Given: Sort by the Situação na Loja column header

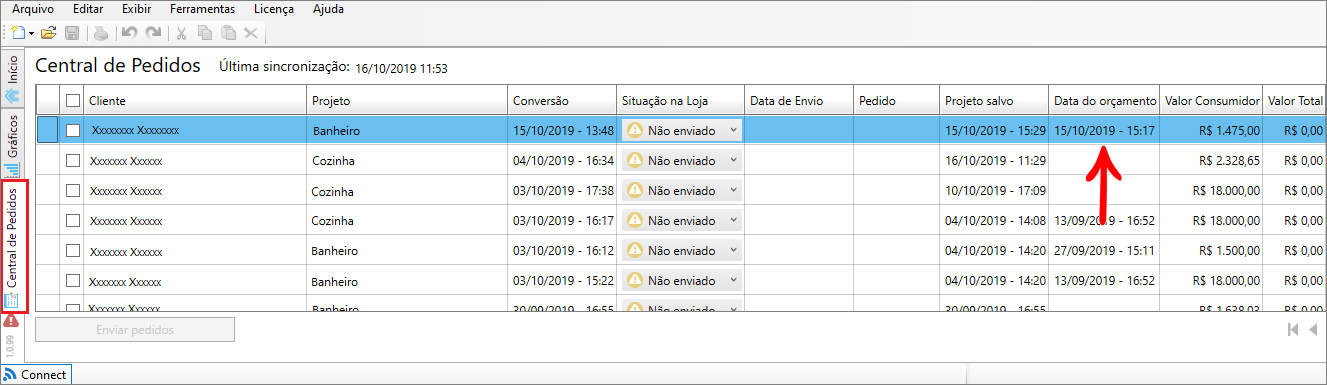Looking at the screenshot, I should coord(680,100).
